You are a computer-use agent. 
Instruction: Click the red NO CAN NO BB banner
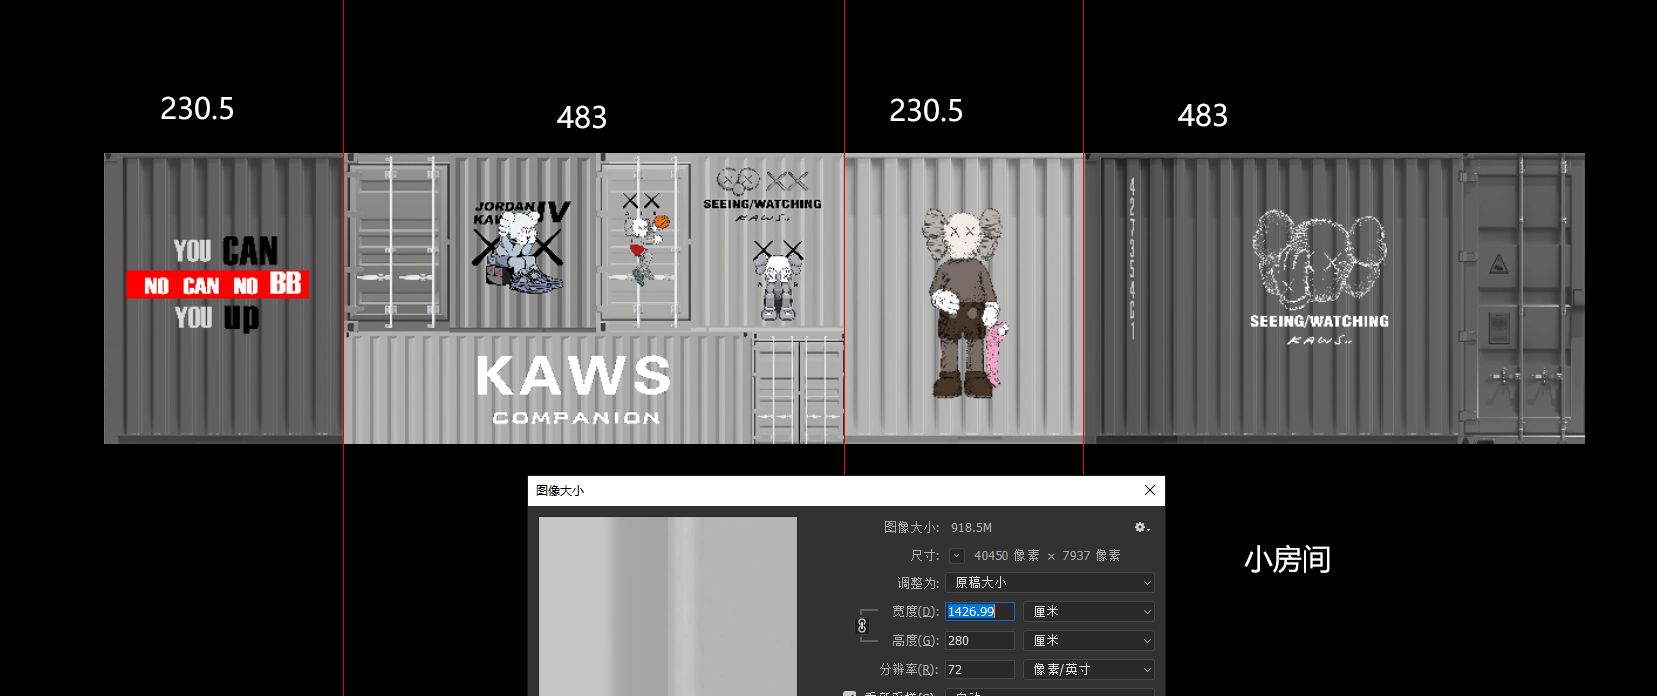coord(218,285)
